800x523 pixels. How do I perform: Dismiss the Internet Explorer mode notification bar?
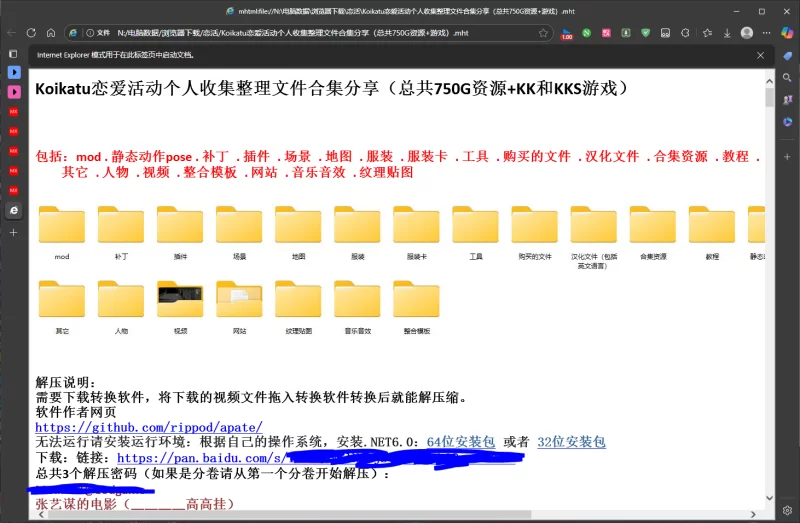pyautogui.click(x=760, y=55)
